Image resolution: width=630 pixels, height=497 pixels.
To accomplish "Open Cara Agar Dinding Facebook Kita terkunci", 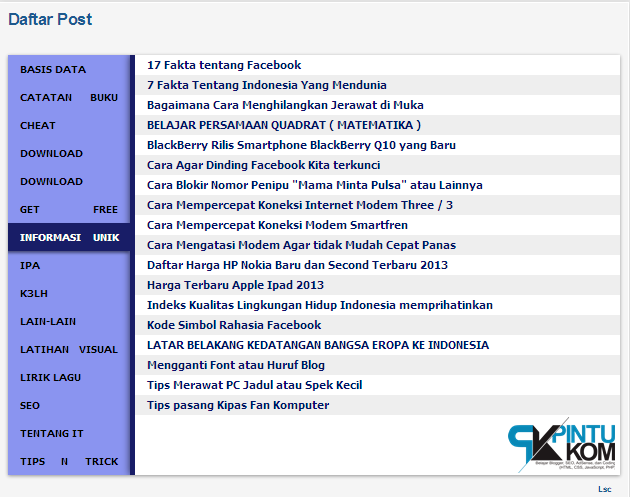I will 264,165.
